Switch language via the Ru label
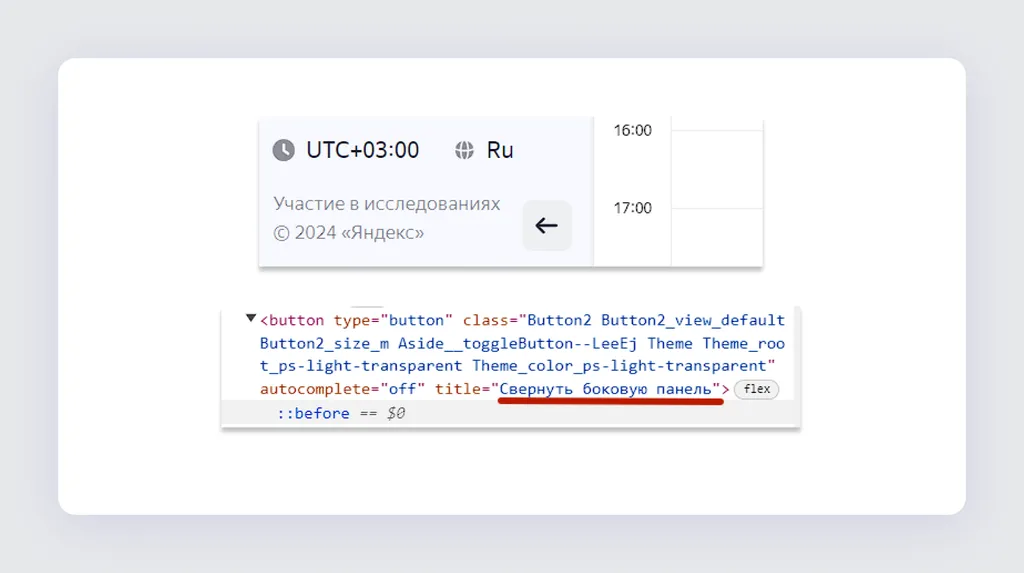This screenshot has height=573, width=1024. (500, 150)
